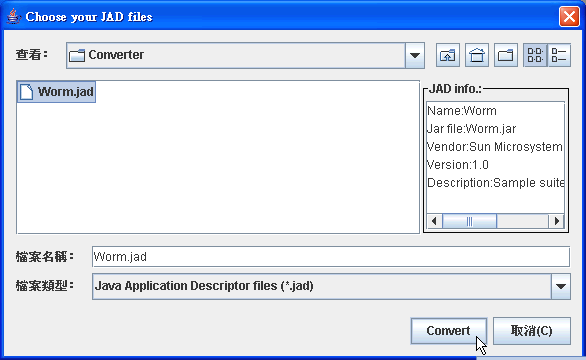Jump to the home directory

pyautogui.click(x=477, y=55)
